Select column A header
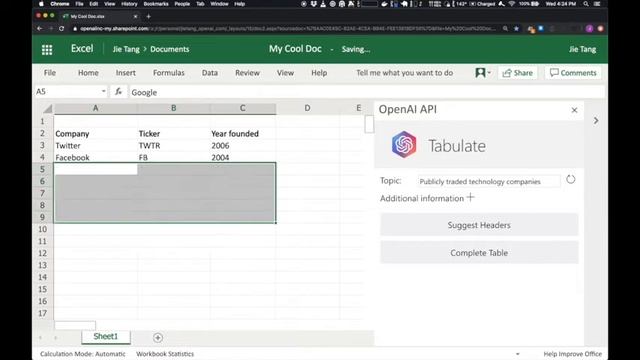This screenshot has height=360, width=640. 96,108
